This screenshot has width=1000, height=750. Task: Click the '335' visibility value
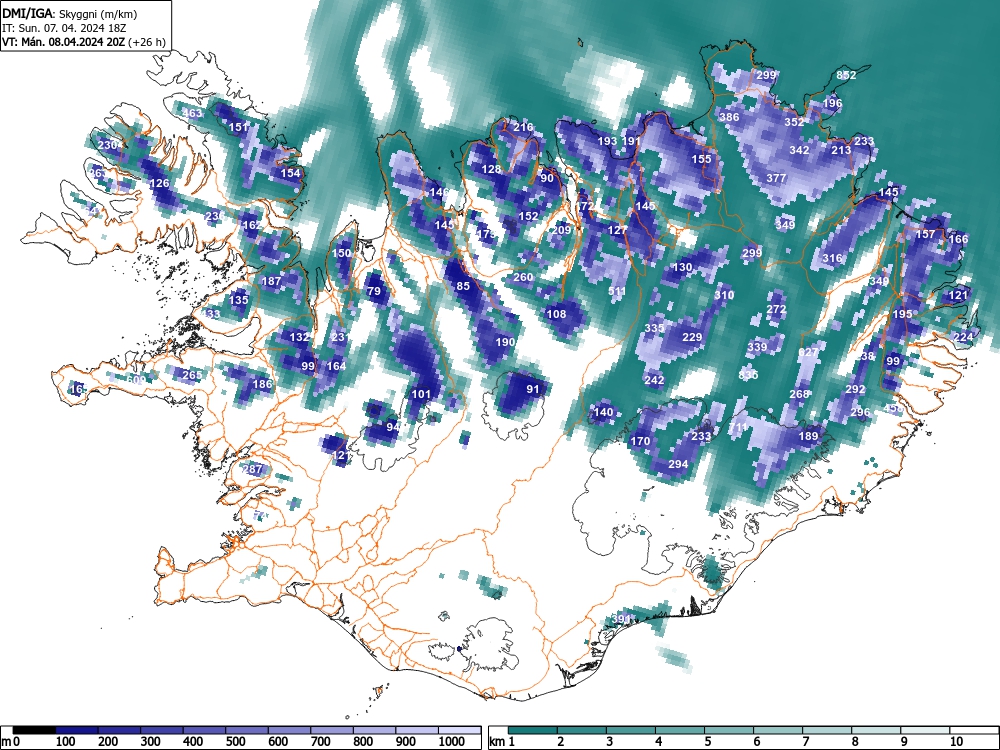(x=654, y=328)
